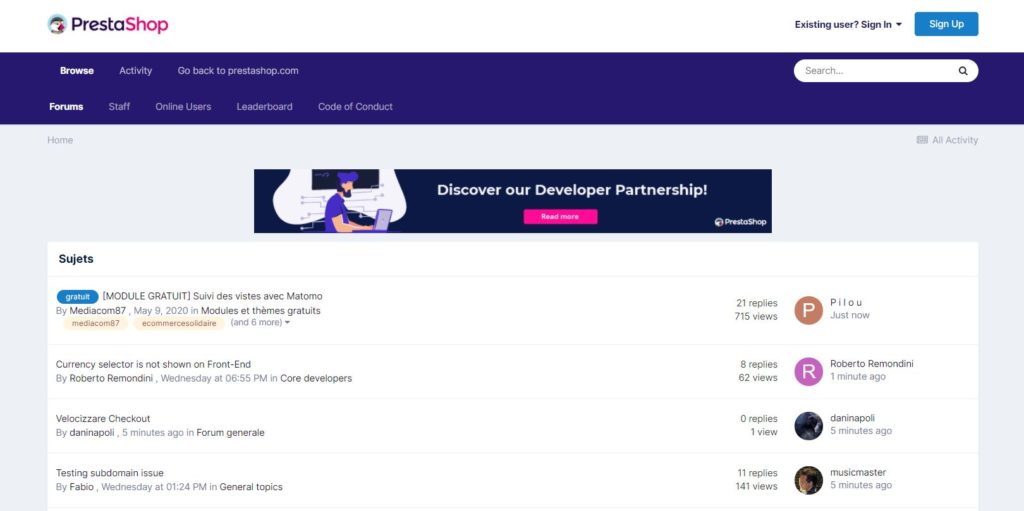Open Roberto Remondini author link in byline

coord(111,378)
